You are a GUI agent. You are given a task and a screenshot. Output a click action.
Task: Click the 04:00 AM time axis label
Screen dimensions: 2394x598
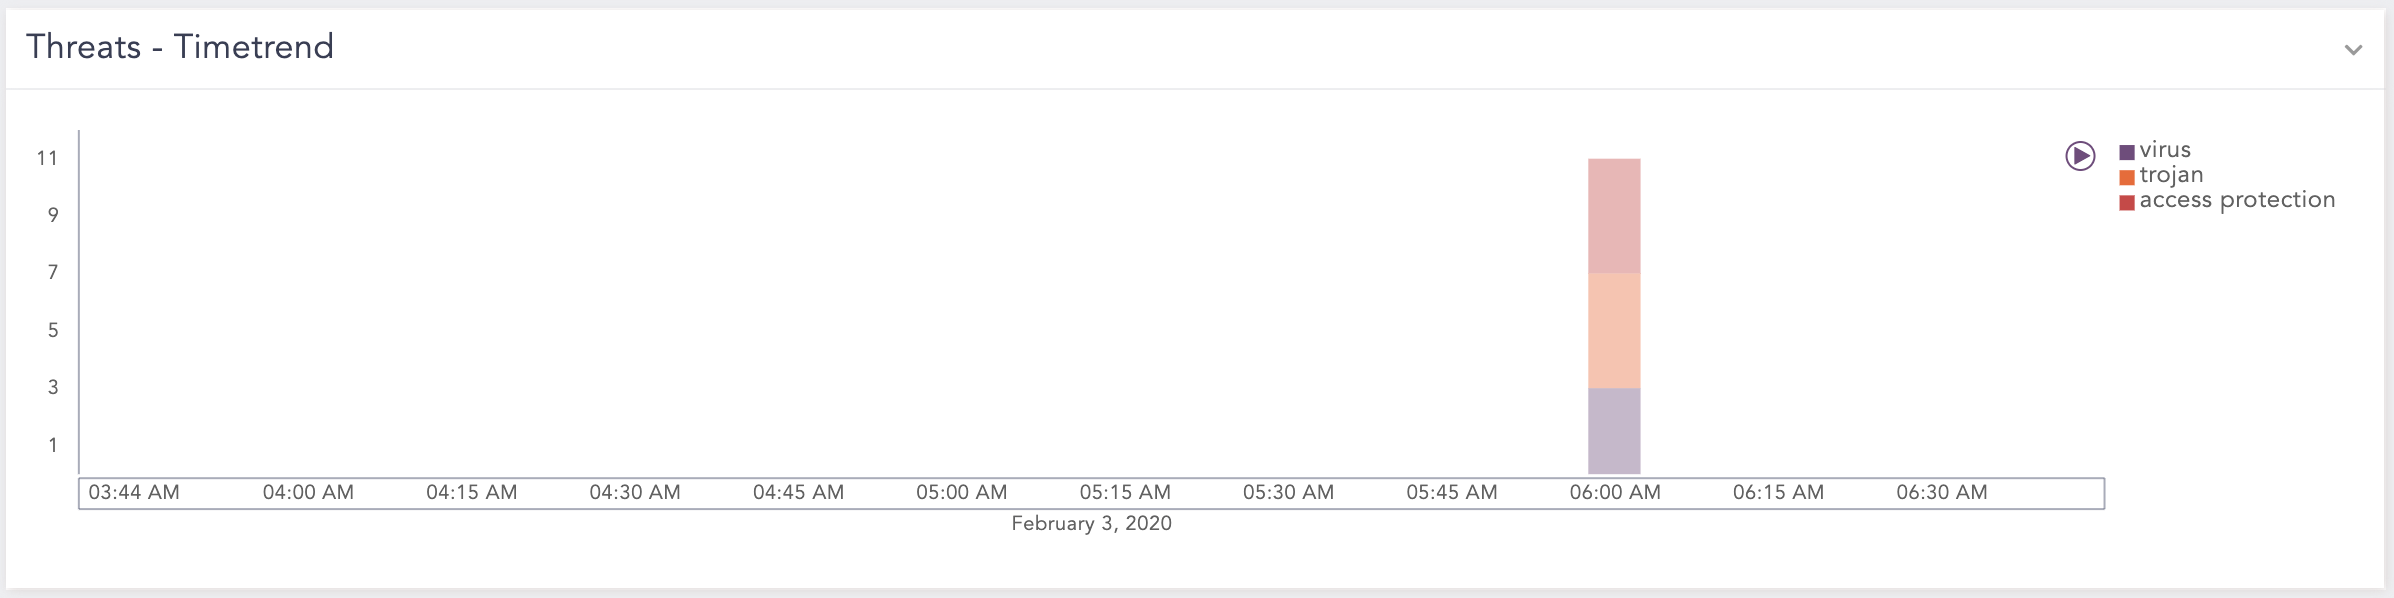pyautogui.click(x=308, y=492)
